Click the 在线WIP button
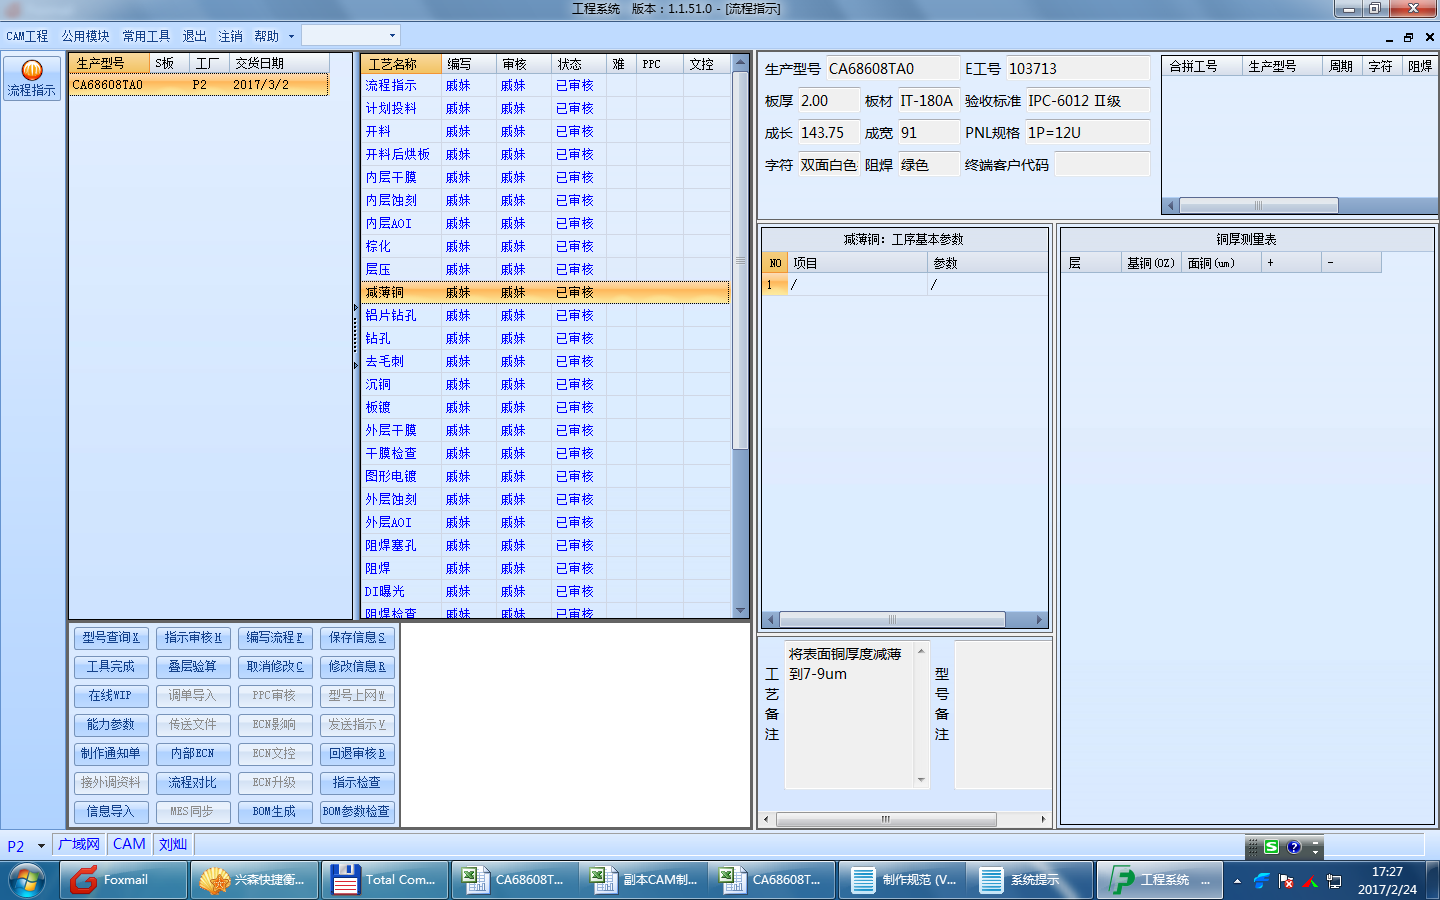 (110, 695)
